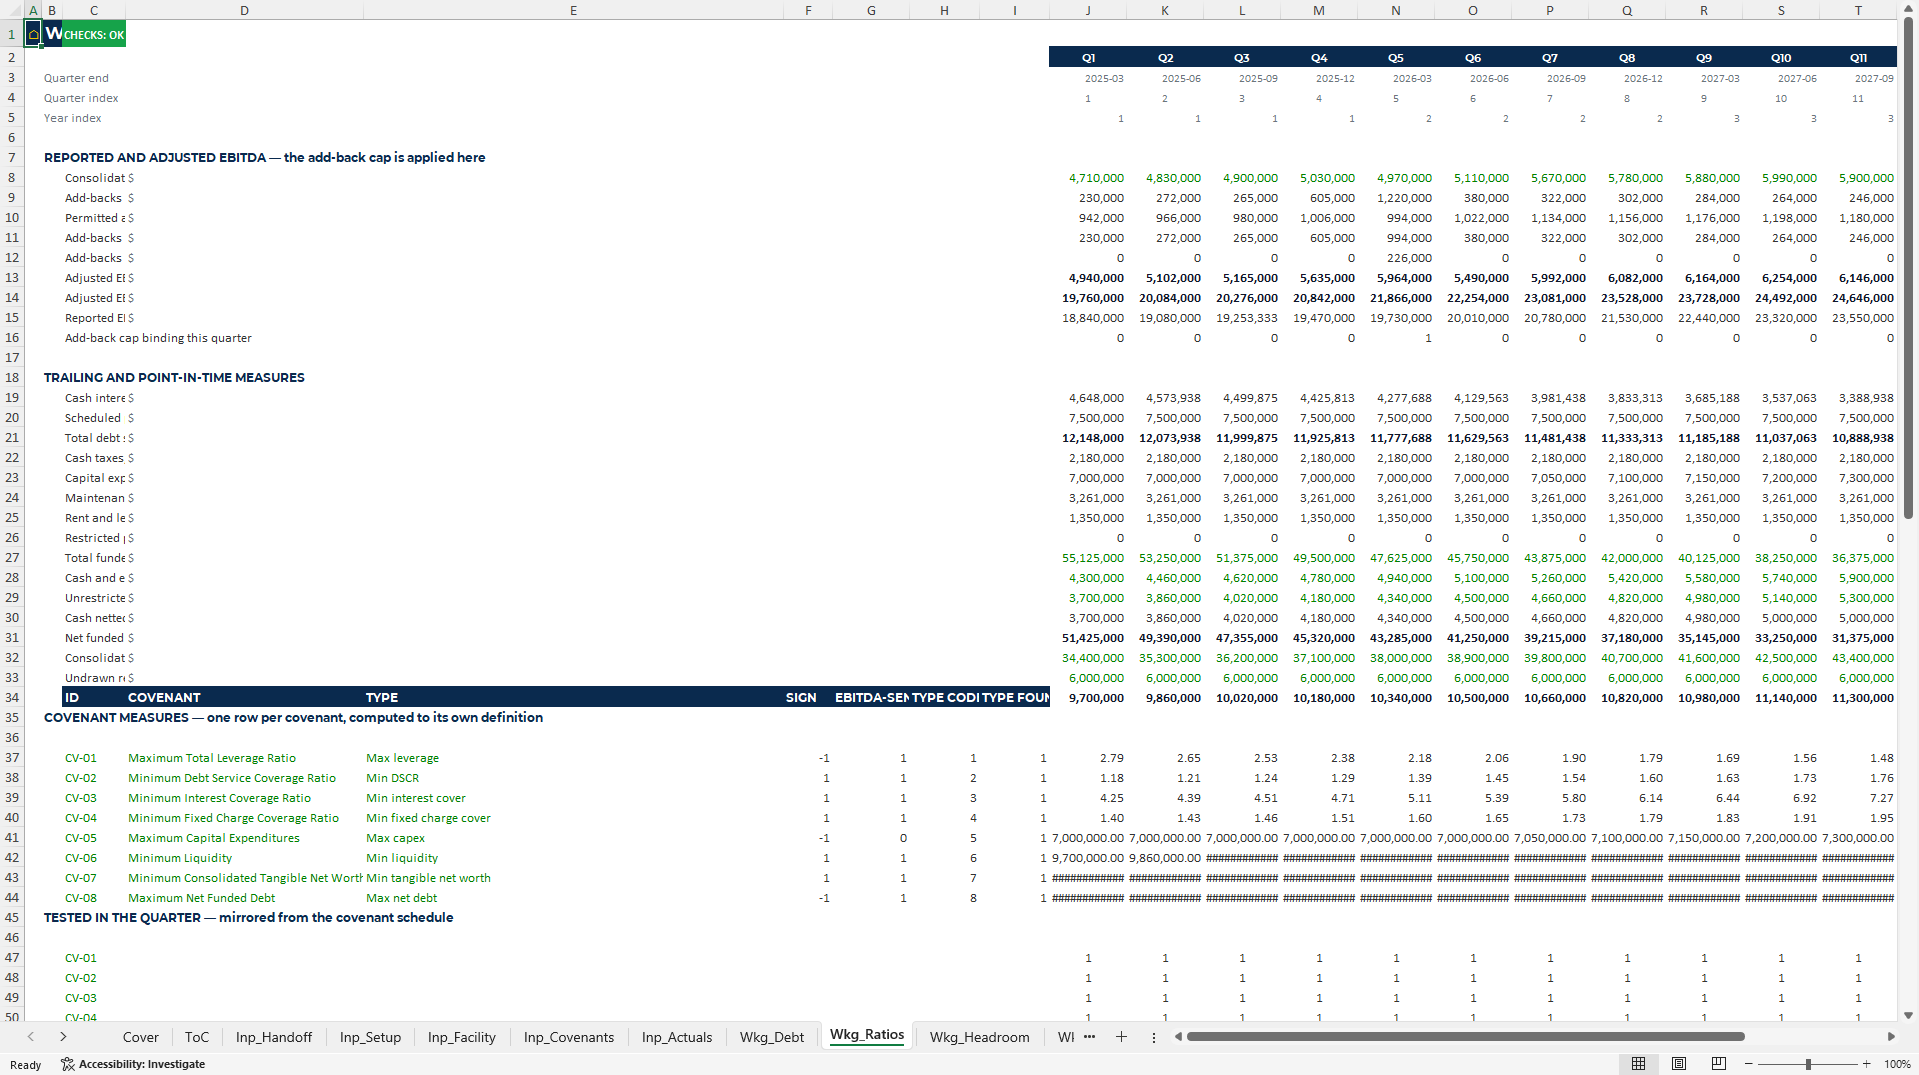Click the horizontal scrollbar thumb

point(1465,1037)
